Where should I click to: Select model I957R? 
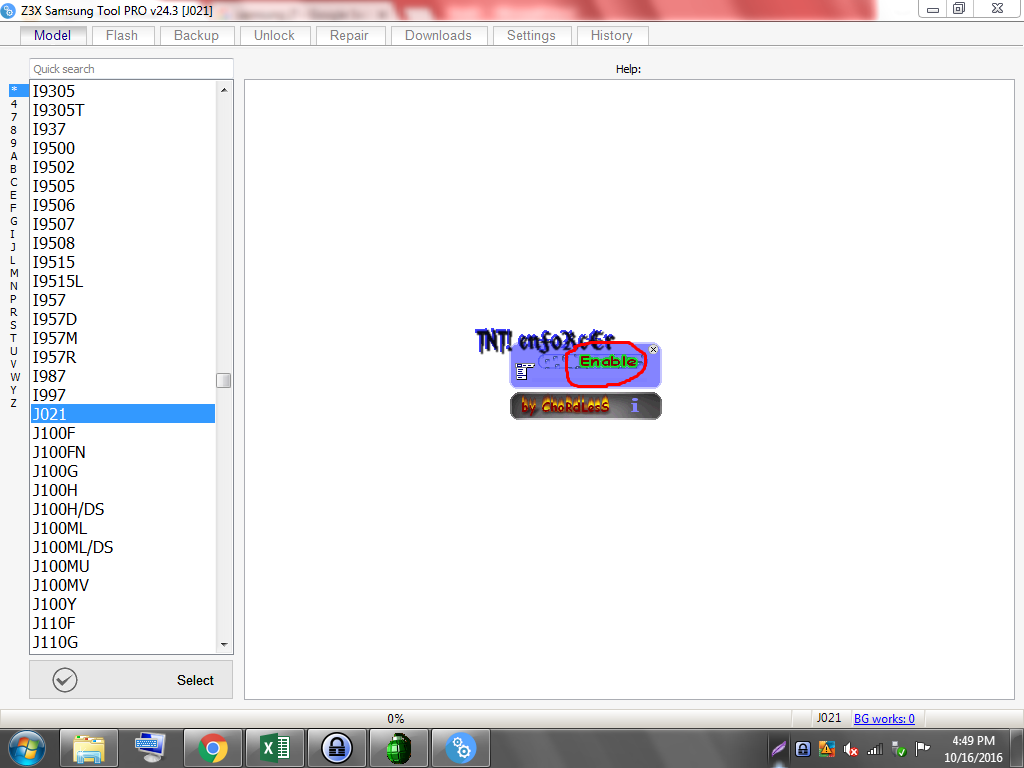123,357
